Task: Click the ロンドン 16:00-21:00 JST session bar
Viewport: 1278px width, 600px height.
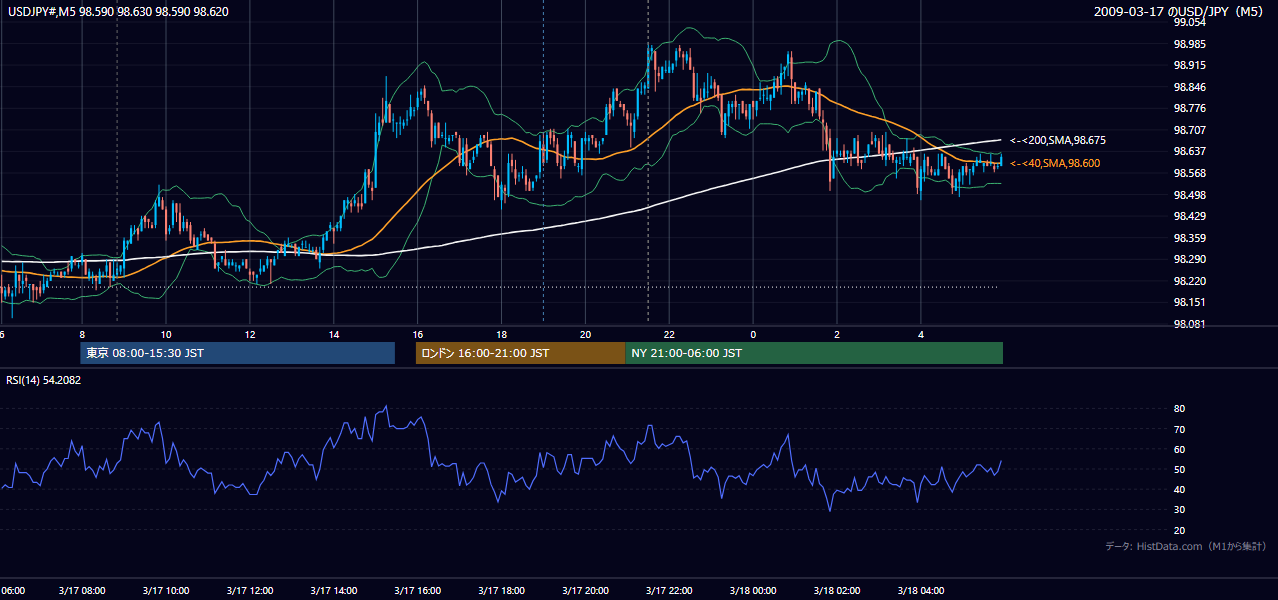Action: point(520,353)
